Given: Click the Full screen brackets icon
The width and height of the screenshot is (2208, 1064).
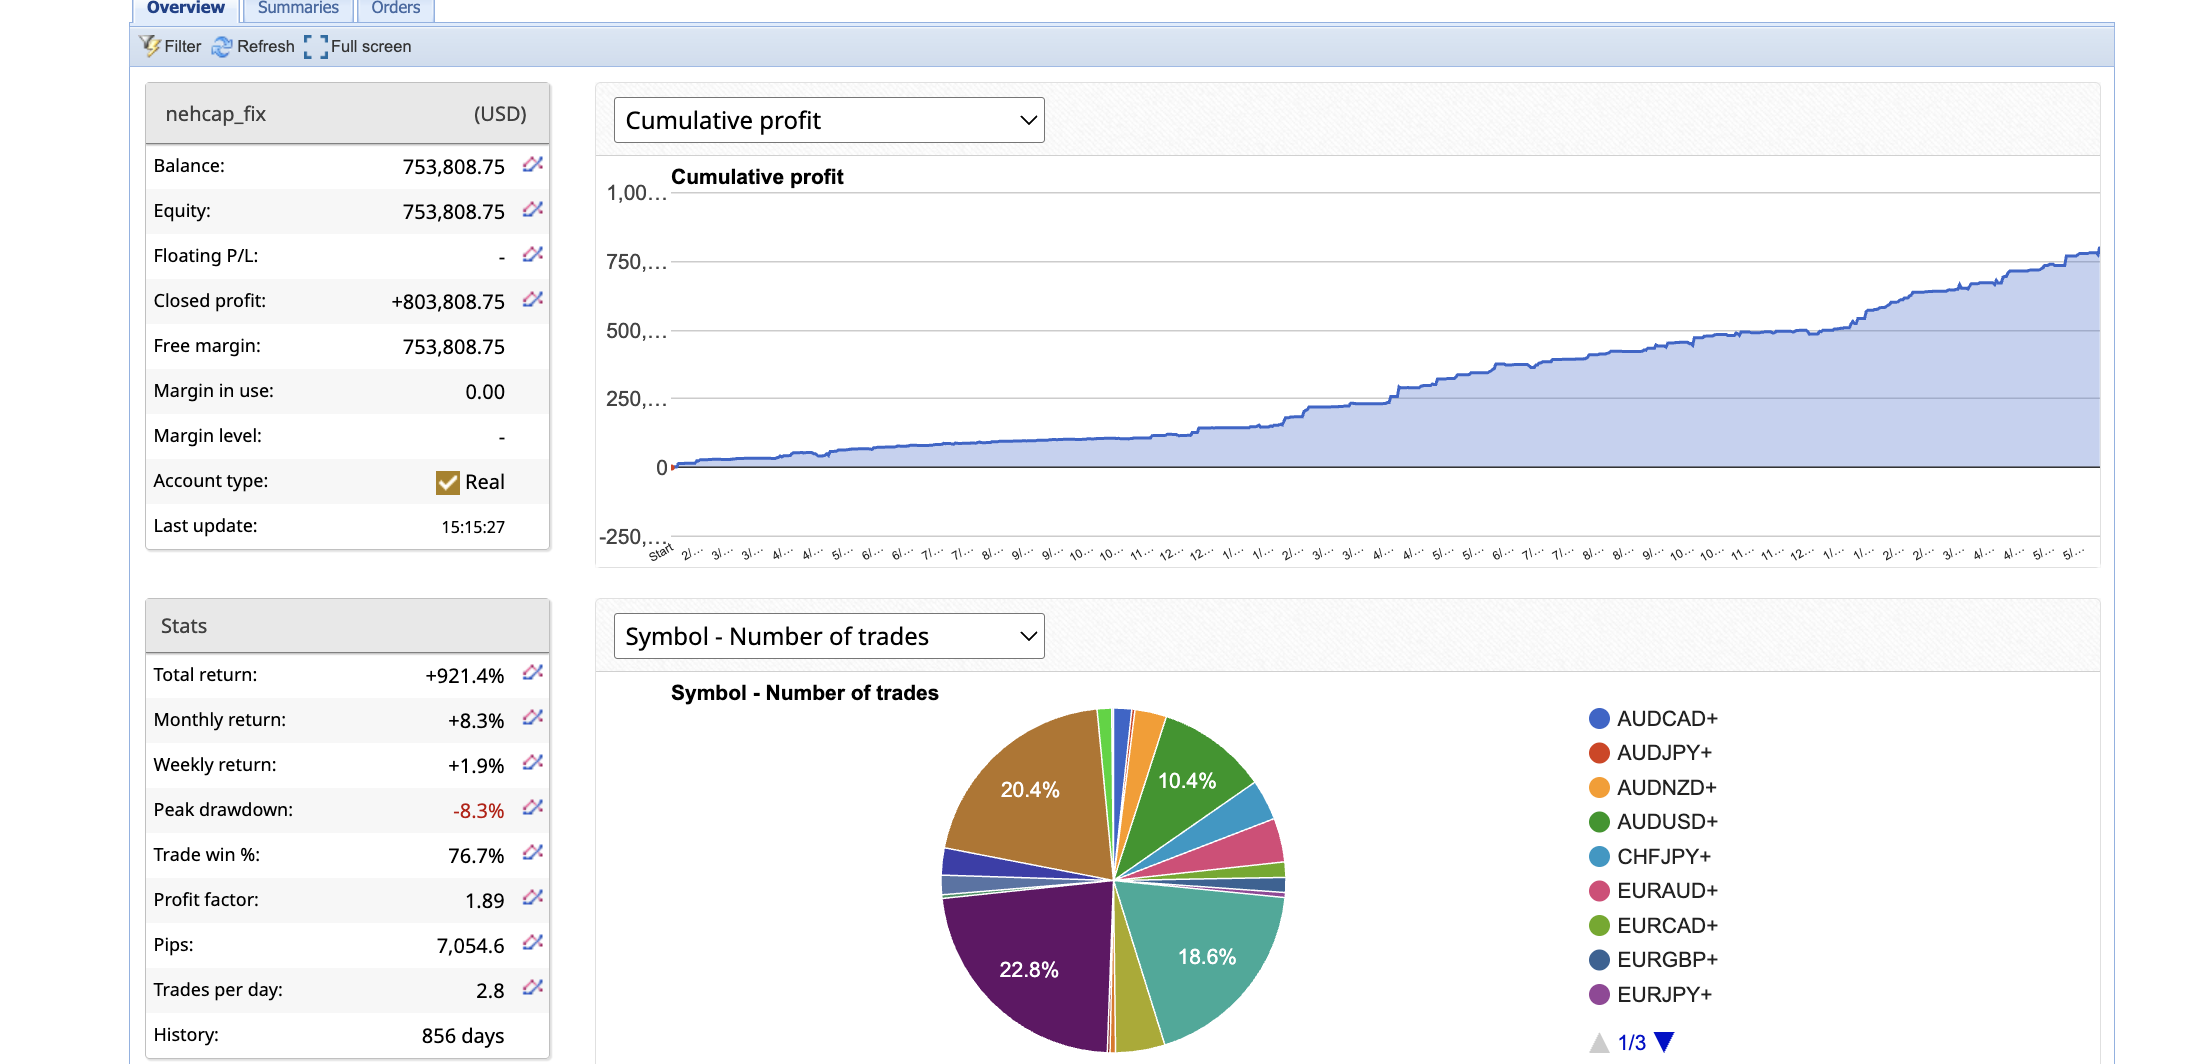Looking at the screenshot, I should 316,46.
